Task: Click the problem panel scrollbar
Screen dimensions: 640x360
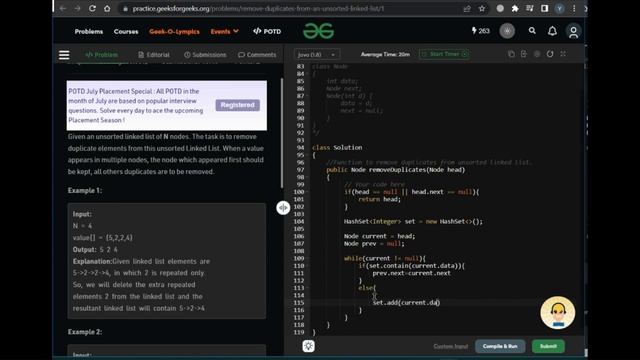Action: pos(281,133)
